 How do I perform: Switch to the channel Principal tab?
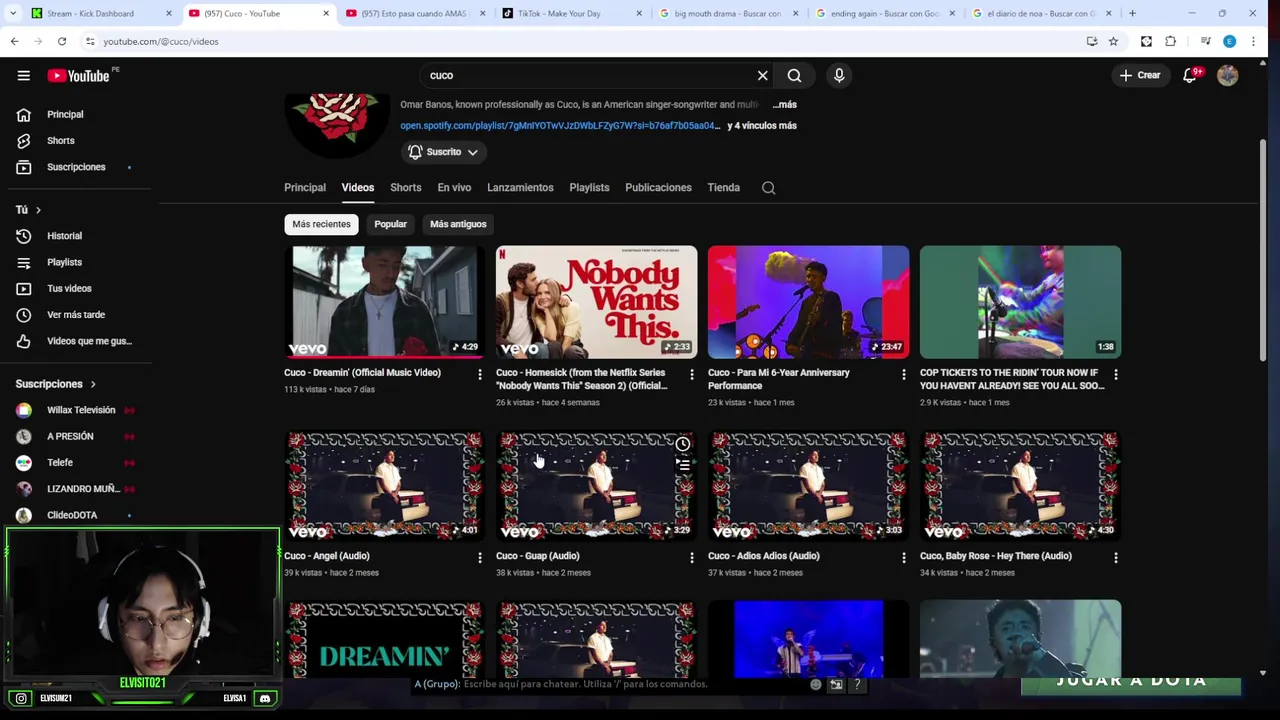pyautogui.click(x=305, y=187)
